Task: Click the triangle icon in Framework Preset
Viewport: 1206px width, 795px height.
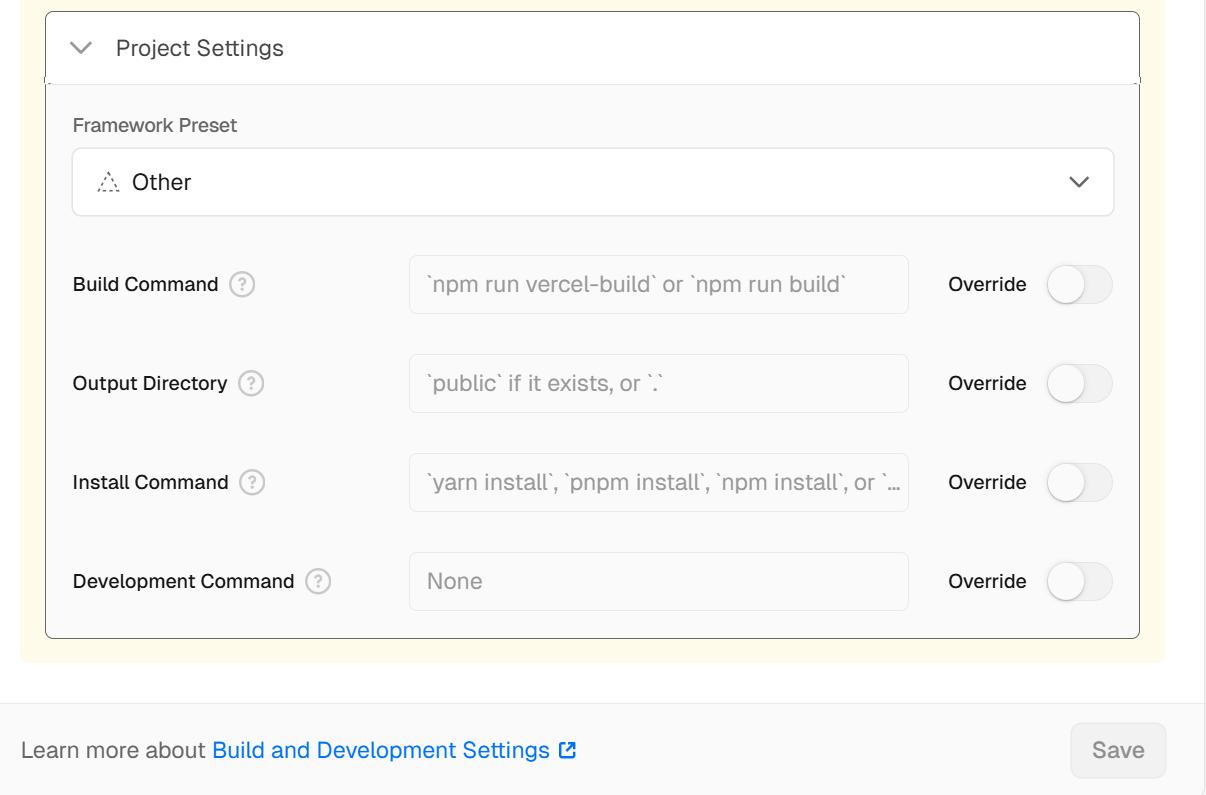Action: [x=108, y=183]
